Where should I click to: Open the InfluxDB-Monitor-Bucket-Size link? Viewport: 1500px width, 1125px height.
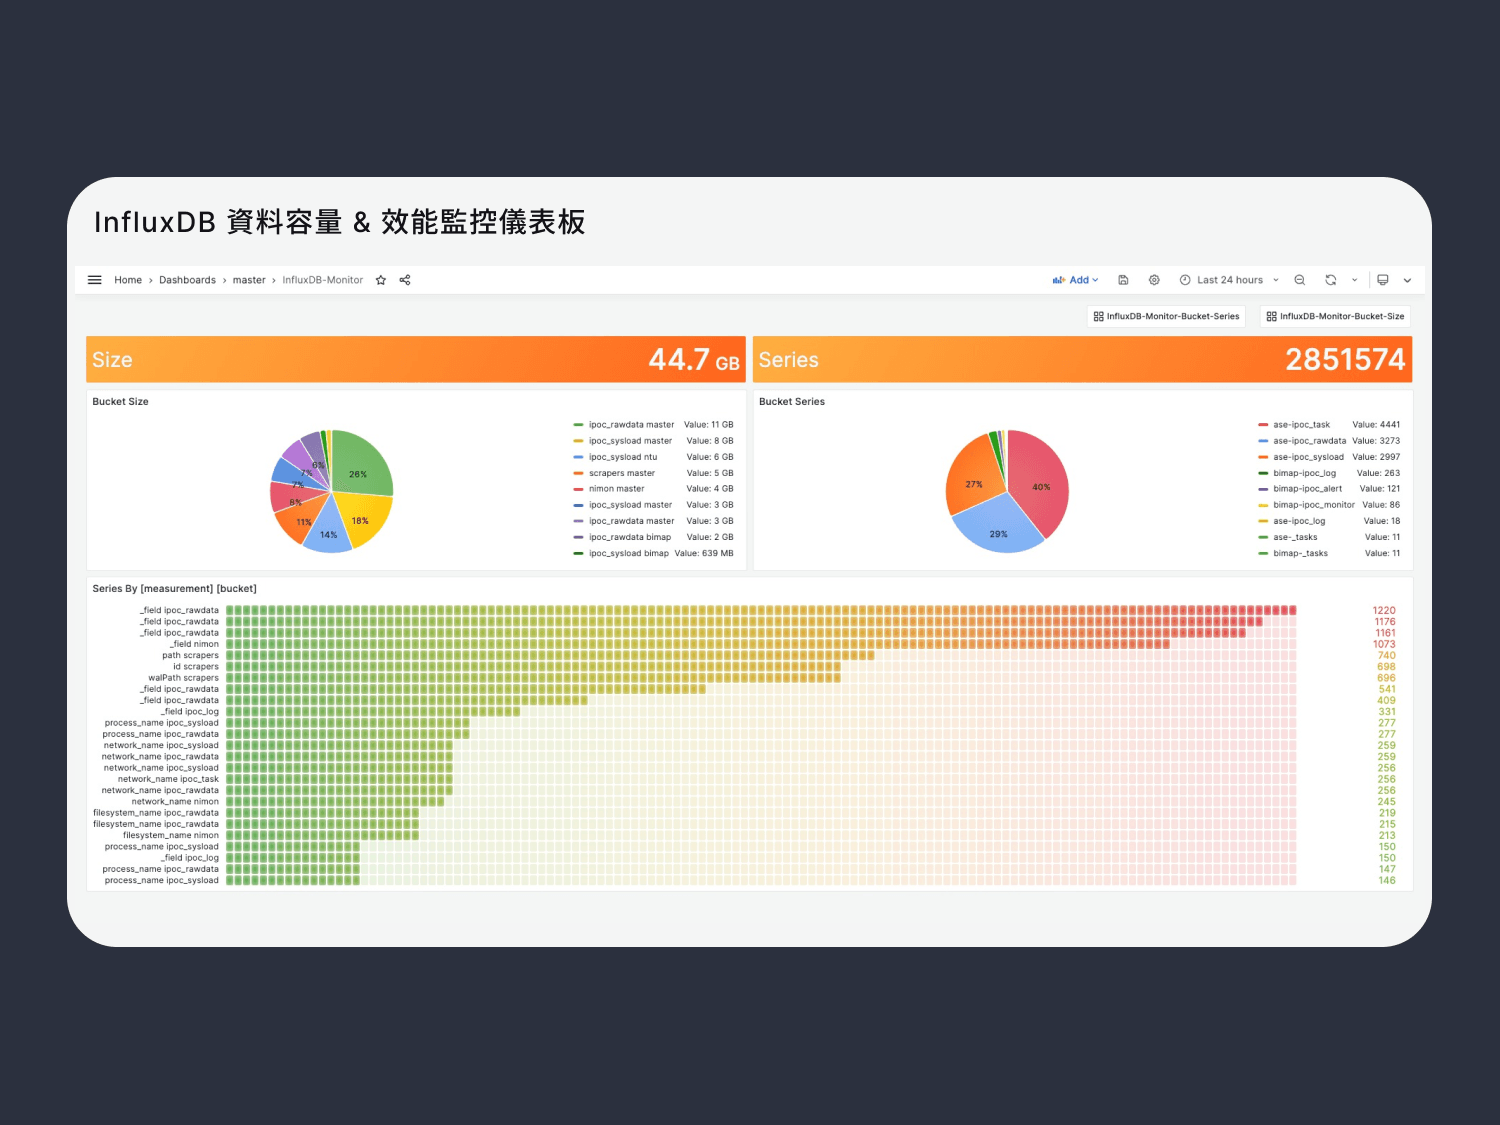tap(1336, 316)
